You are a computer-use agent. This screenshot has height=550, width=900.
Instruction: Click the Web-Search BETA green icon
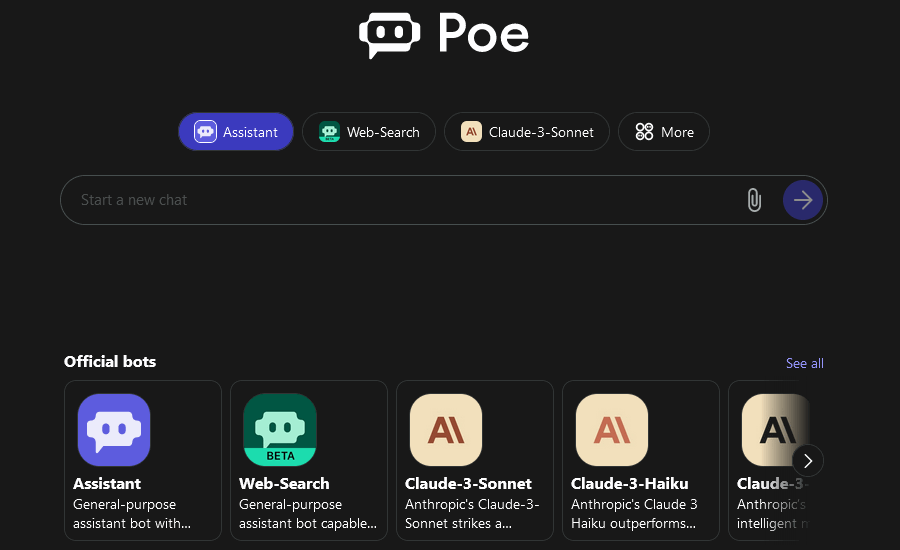tap(280, 429)
